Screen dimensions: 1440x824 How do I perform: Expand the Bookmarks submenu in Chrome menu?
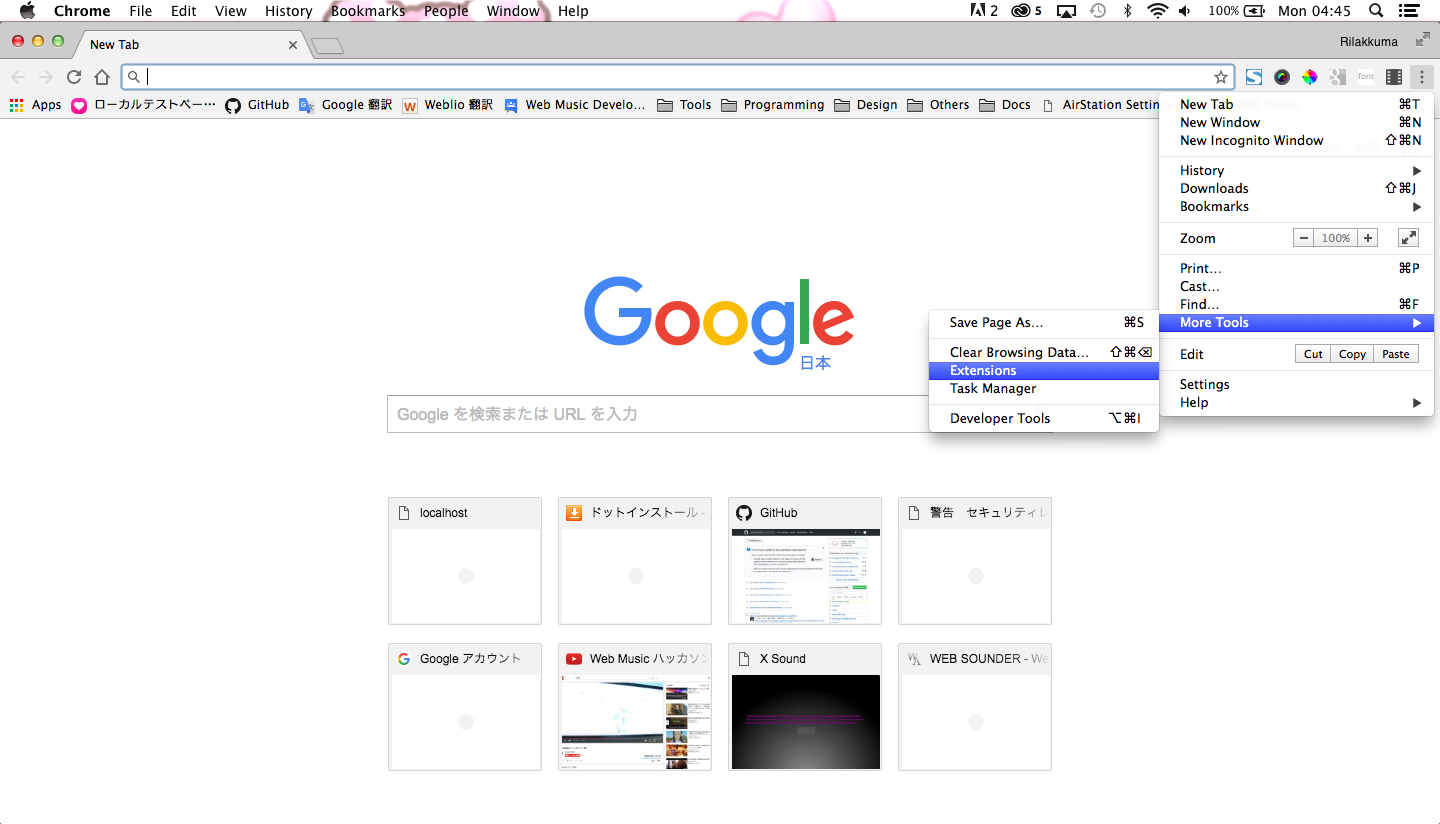[1296, 206]
